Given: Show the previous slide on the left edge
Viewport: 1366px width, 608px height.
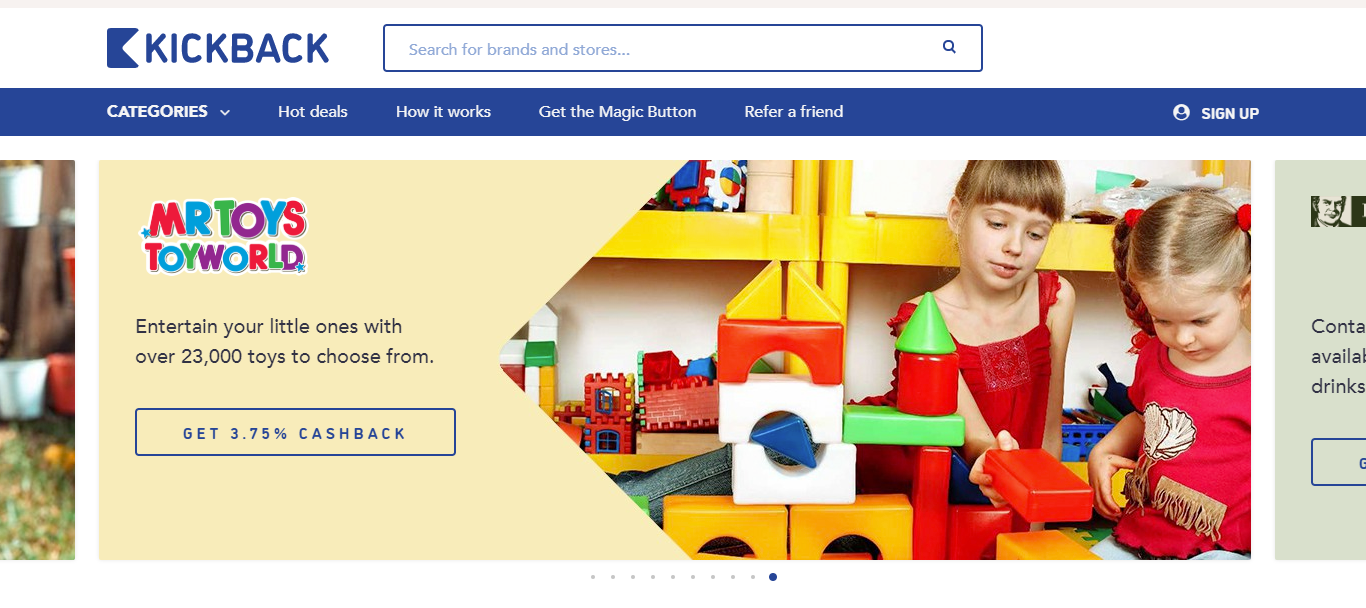Looking at the screenshot, I should tap(37, 360).
